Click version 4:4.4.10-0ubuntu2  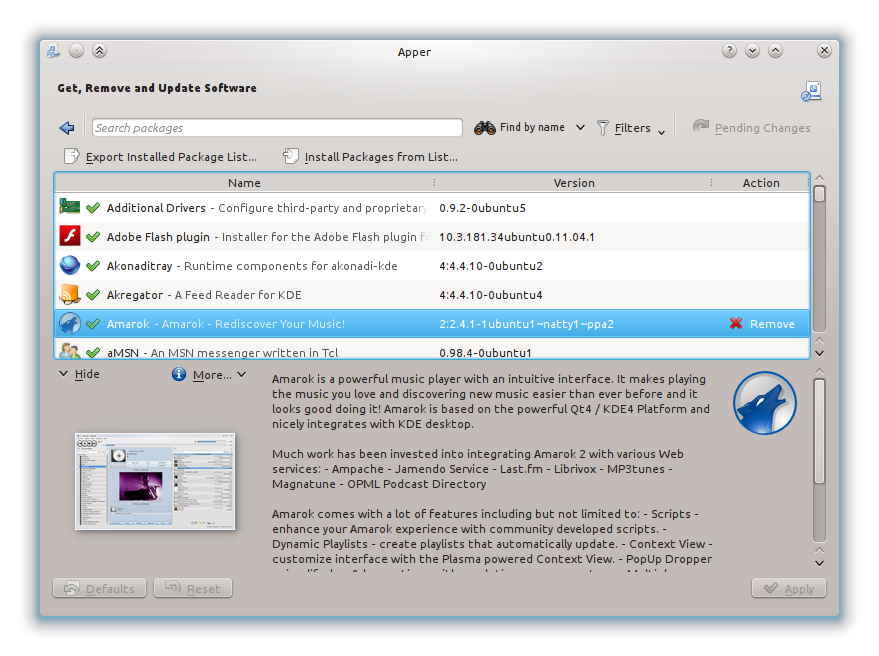tap(491, 266)
